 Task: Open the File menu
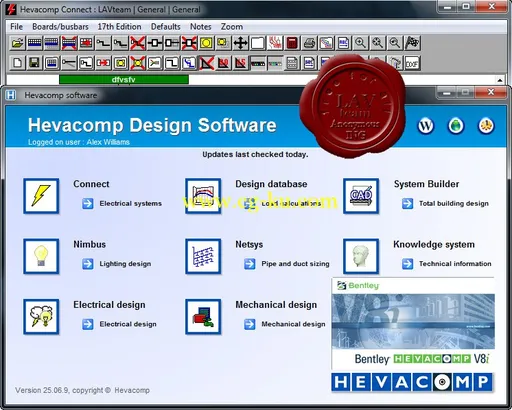point(16,27)
